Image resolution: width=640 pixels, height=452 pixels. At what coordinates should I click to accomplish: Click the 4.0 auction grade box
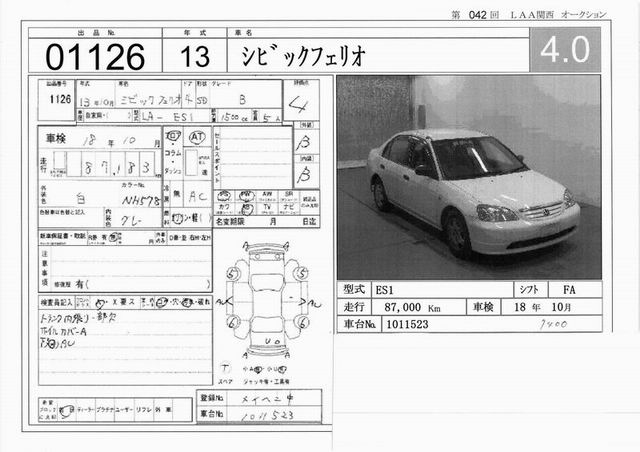565,50
